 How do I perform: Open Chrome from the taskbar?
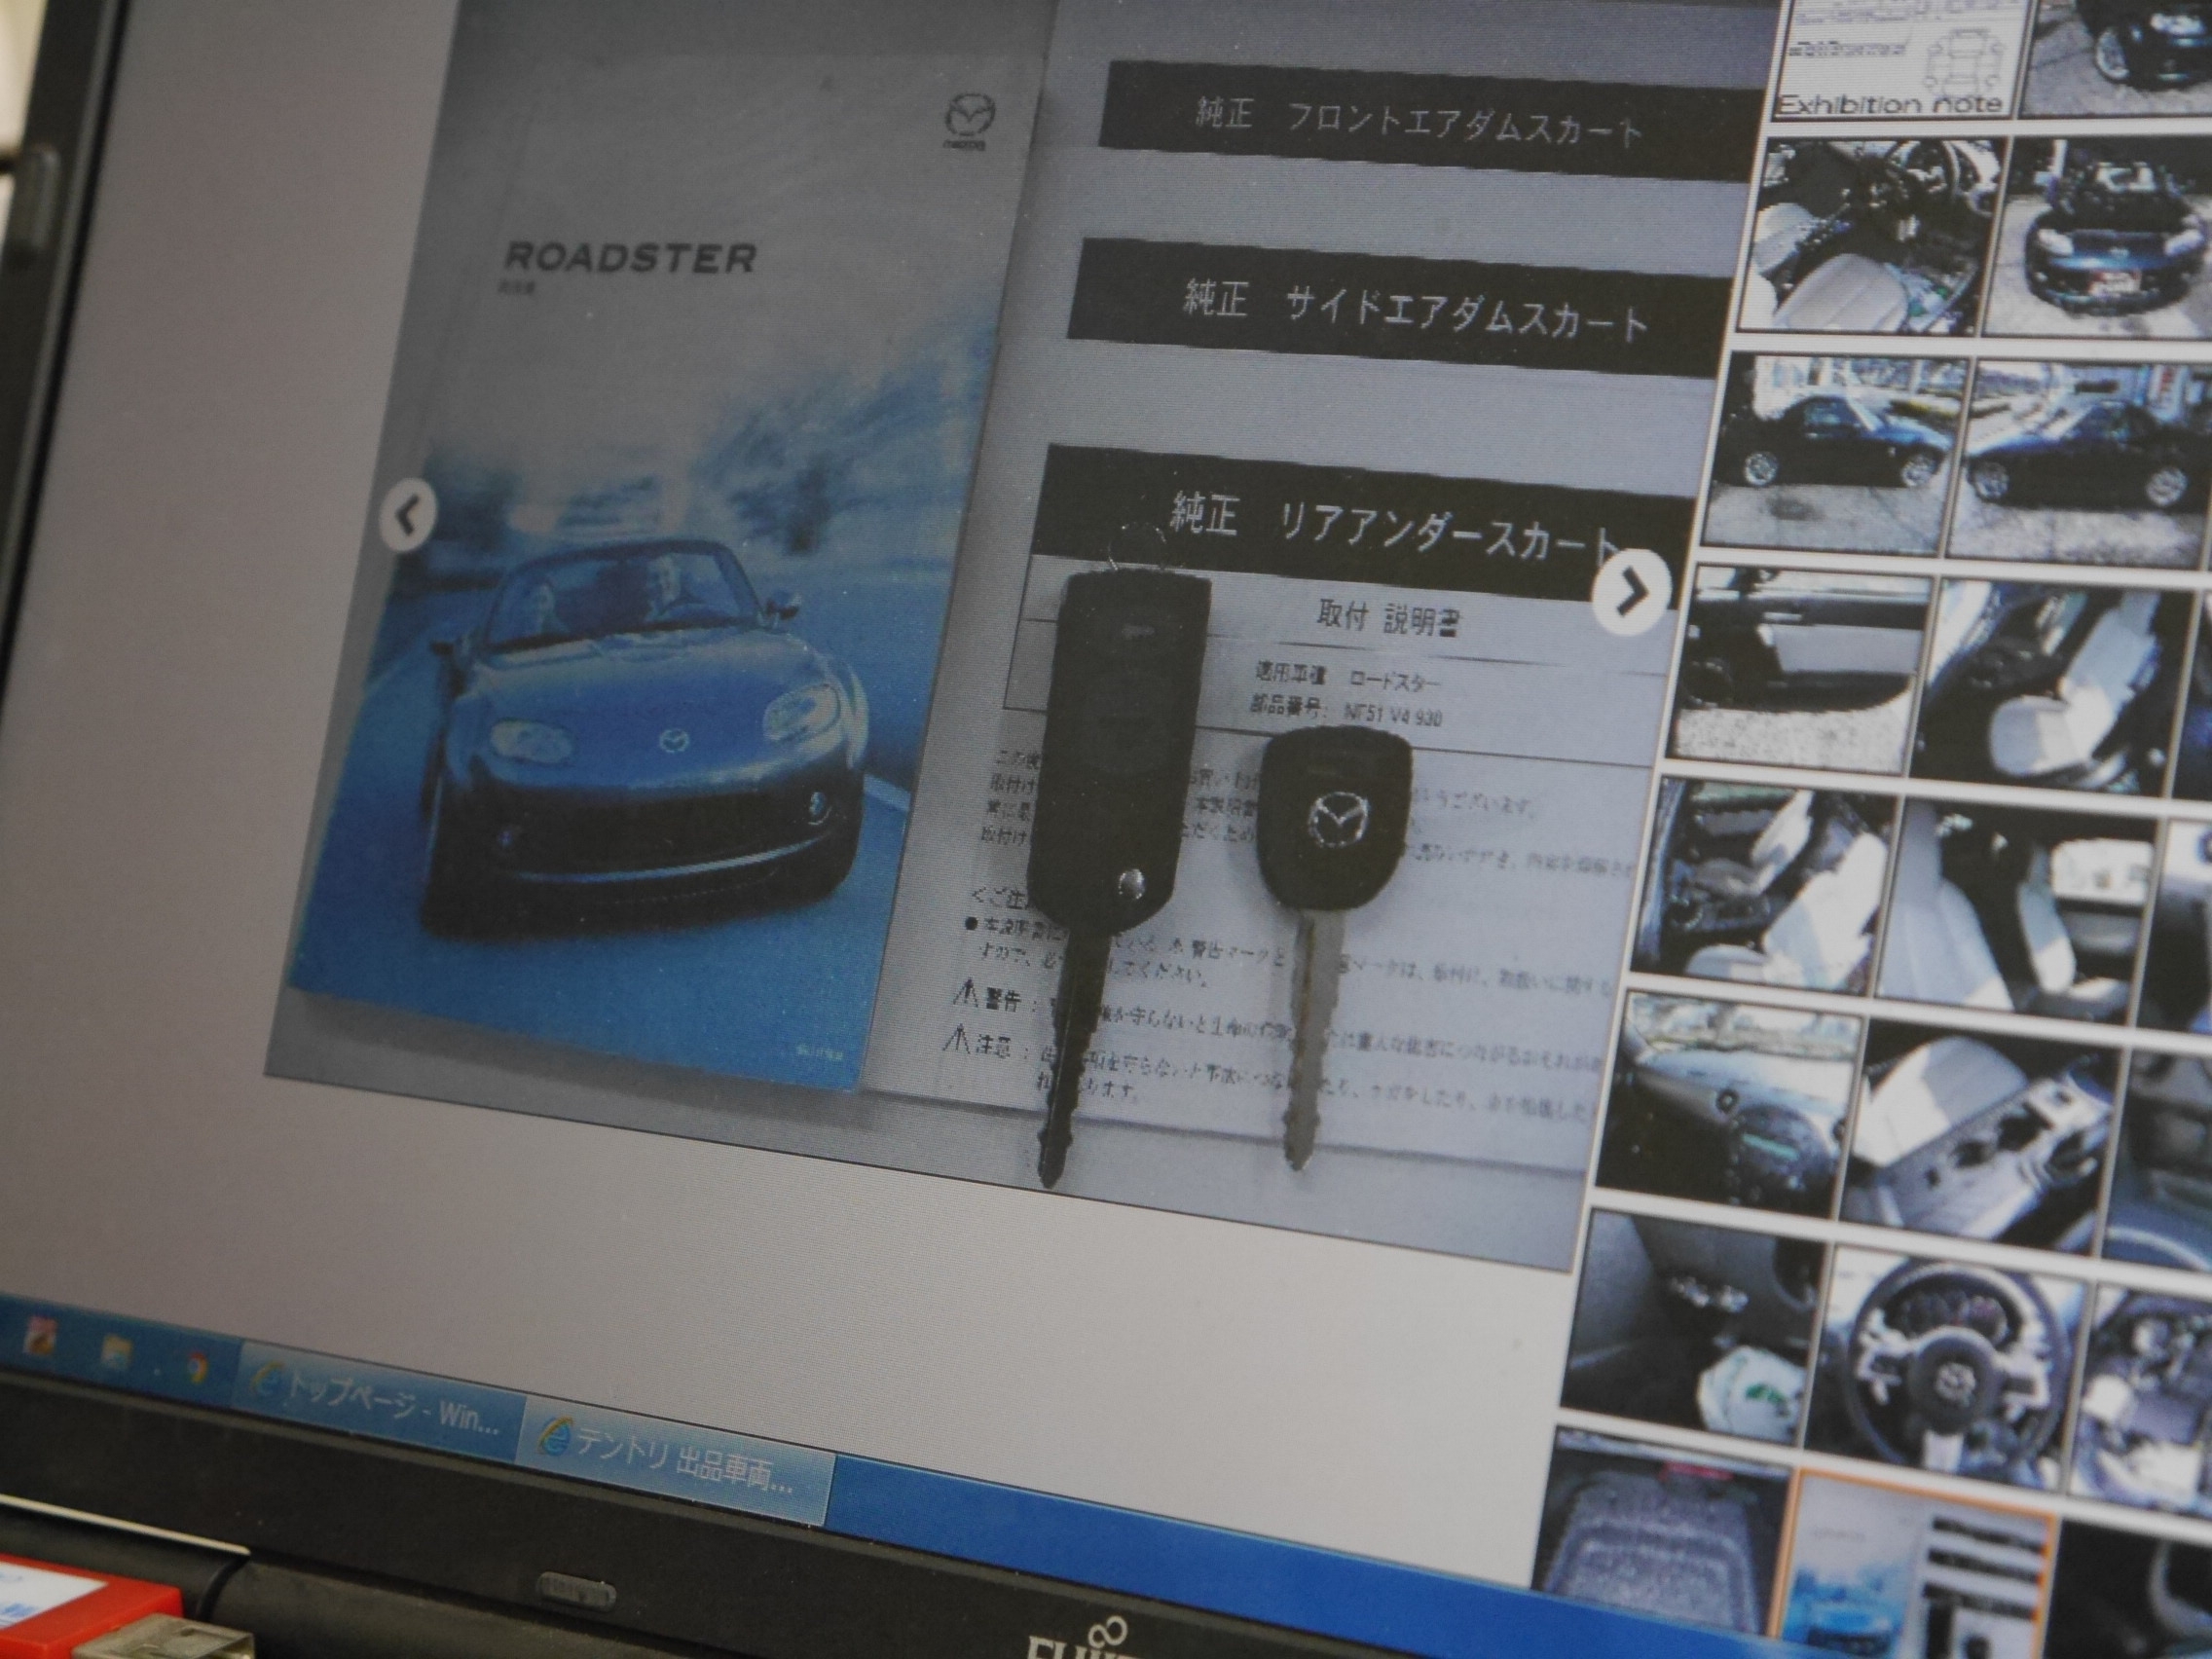click(196, 1369)
